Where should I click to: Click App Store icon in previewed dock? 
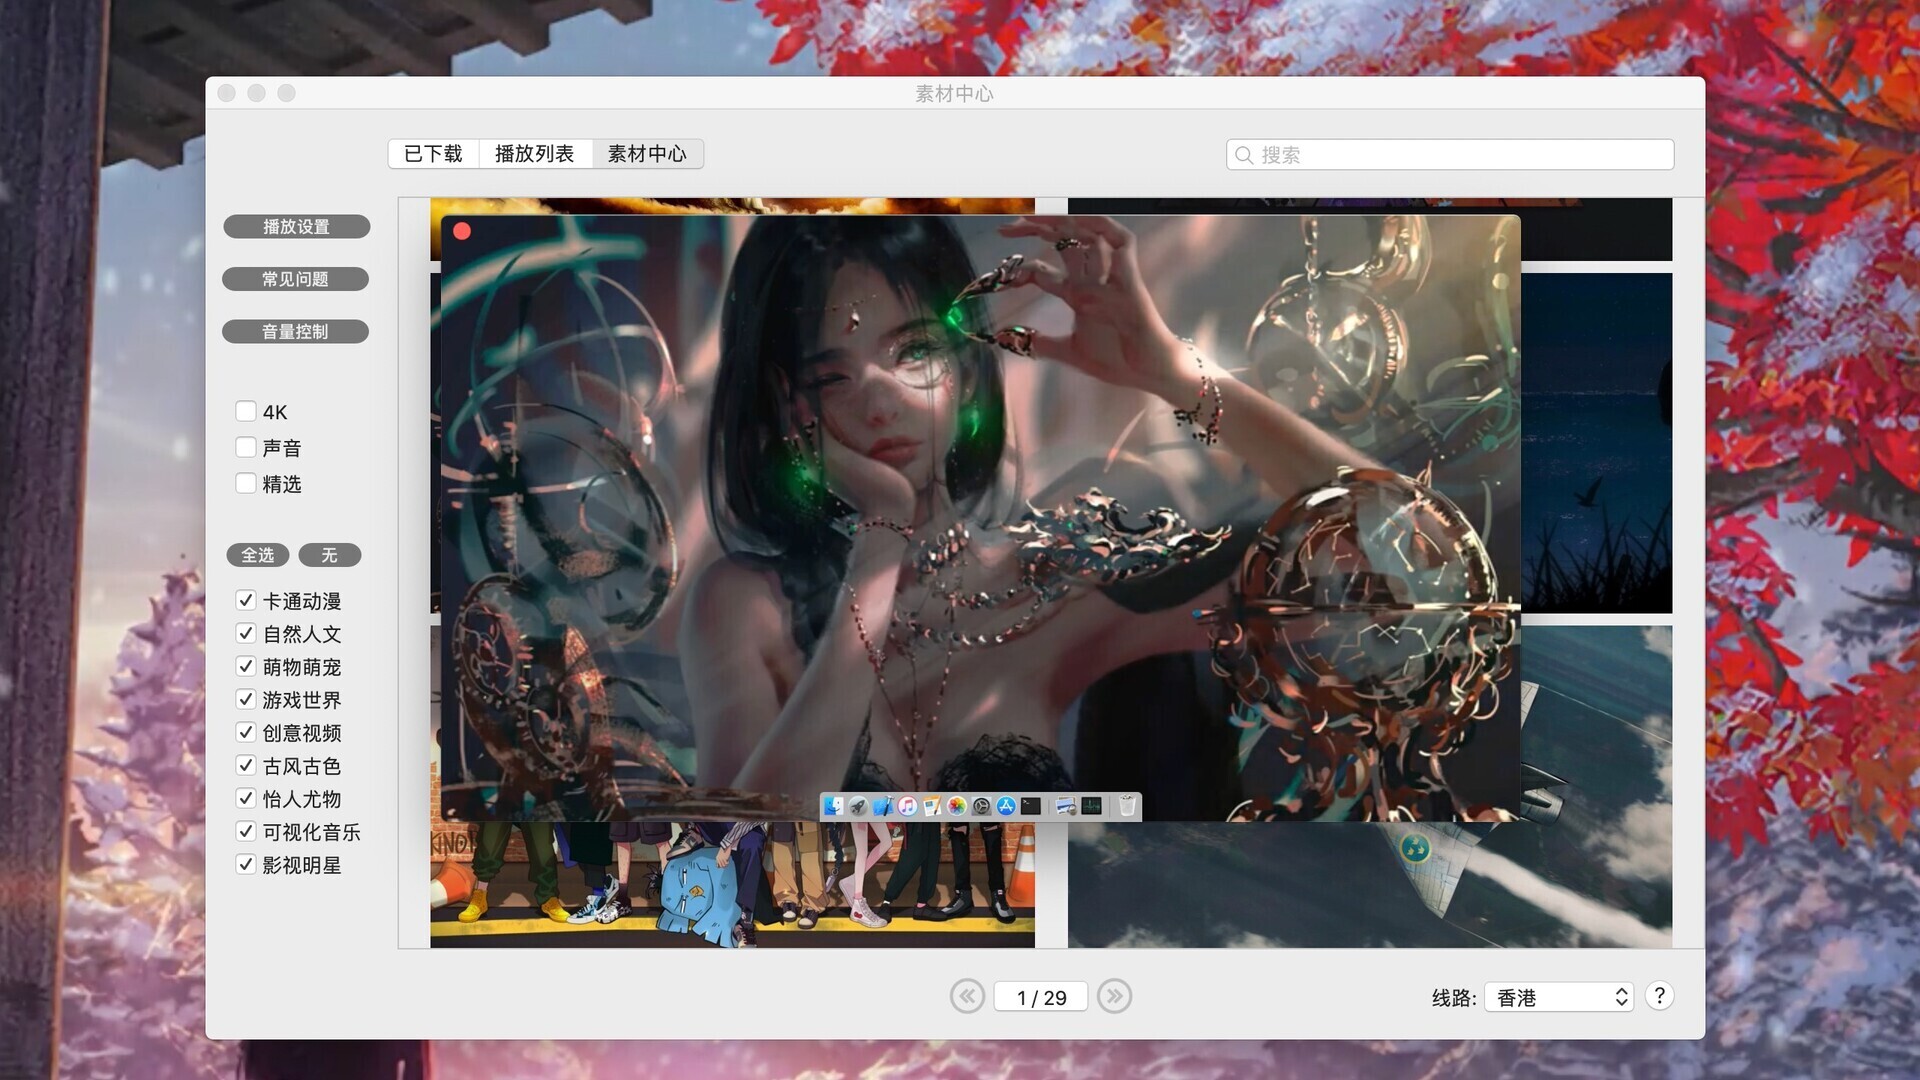pyautogui.click(x=1006, y=806)
